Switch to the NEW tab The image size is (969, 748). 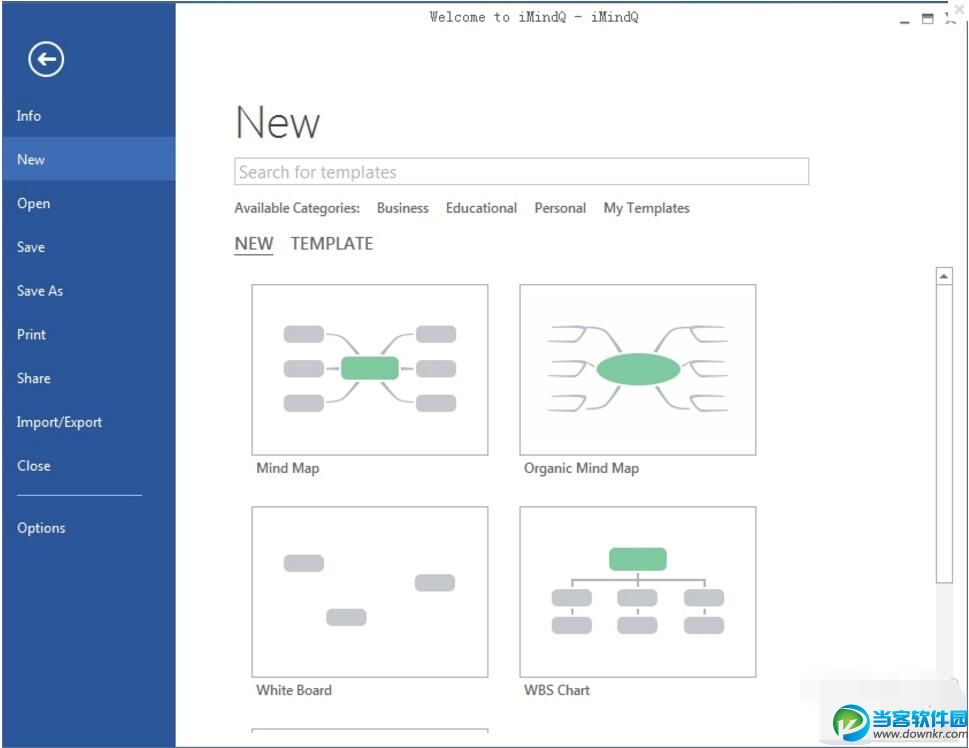coord(254,244)
